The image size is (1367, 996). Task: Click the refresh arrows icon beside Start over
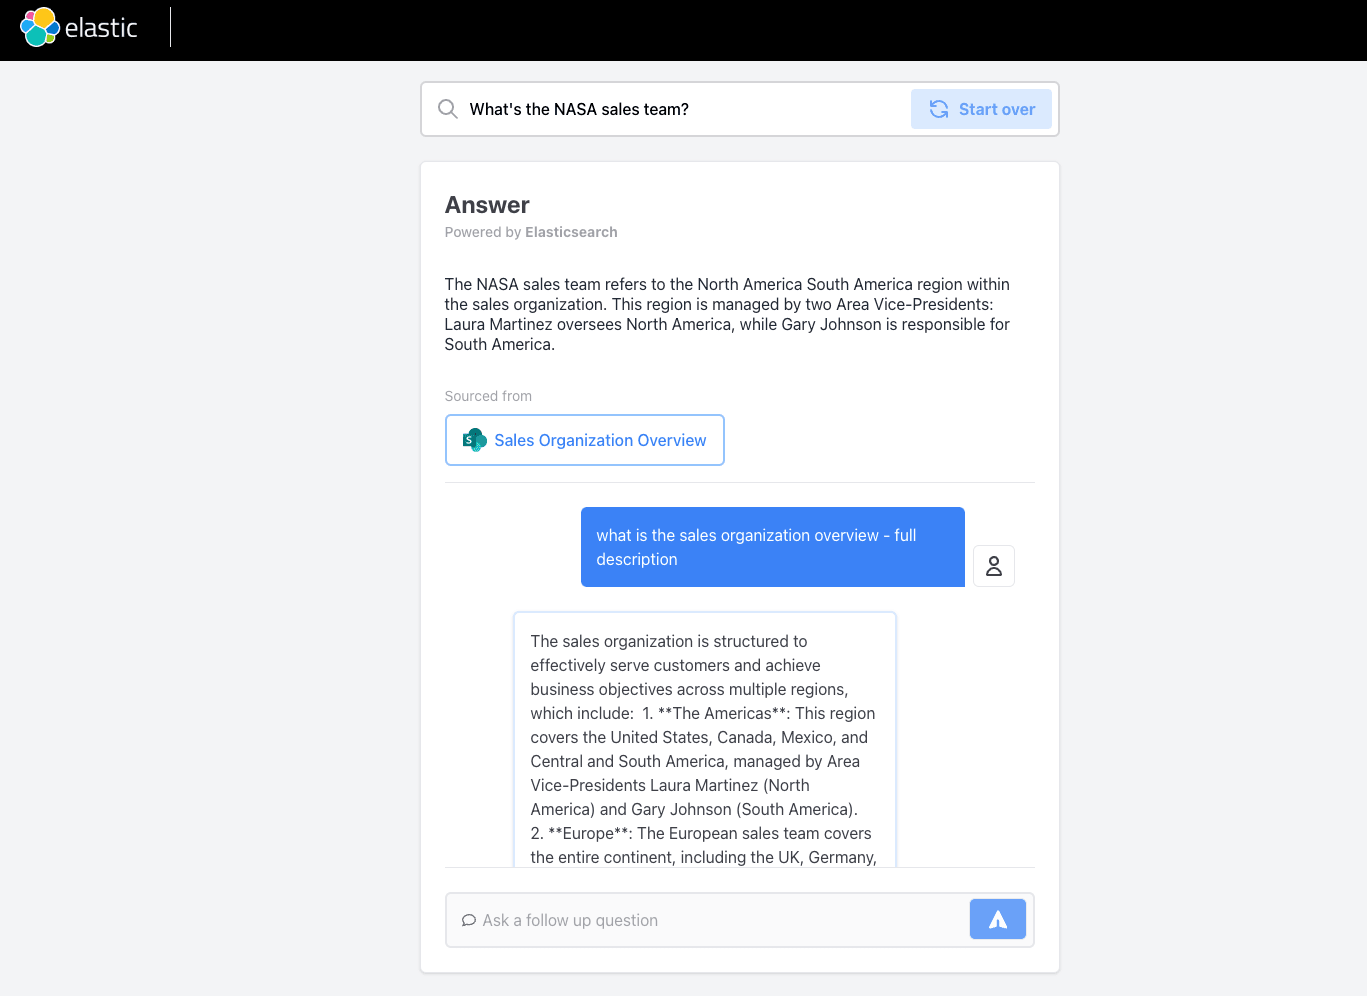coord(939,109)
